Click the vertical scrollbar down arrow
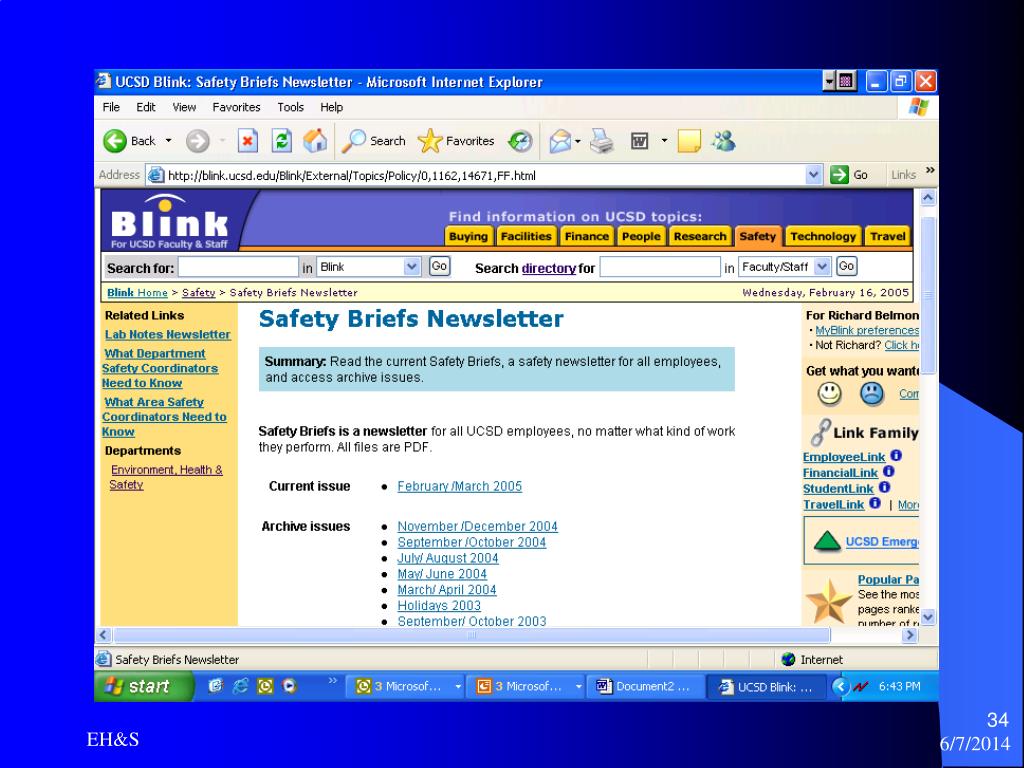The image size is (1024, 768). [x=928, y=617]
